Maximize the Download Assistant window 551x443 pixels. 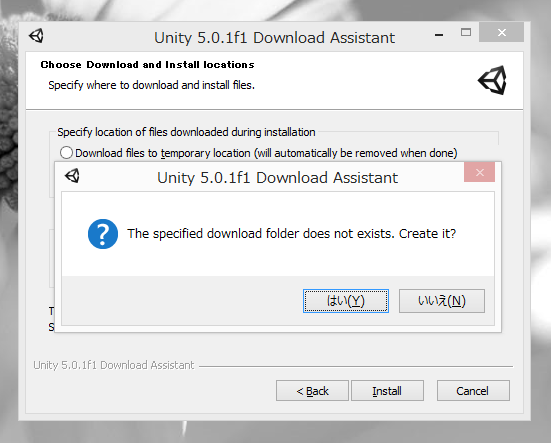466,32
